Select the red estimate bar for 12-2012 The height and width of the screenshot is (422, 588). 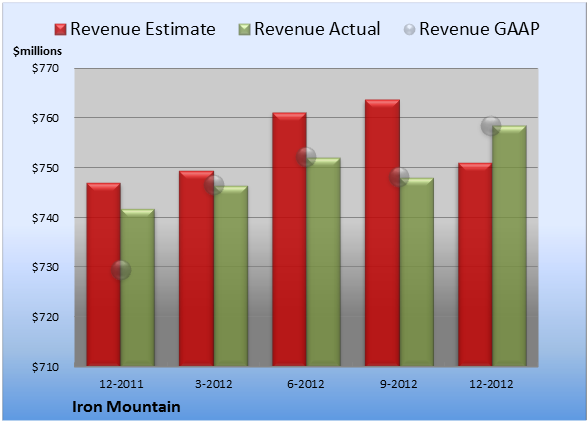tap(475, 264)
